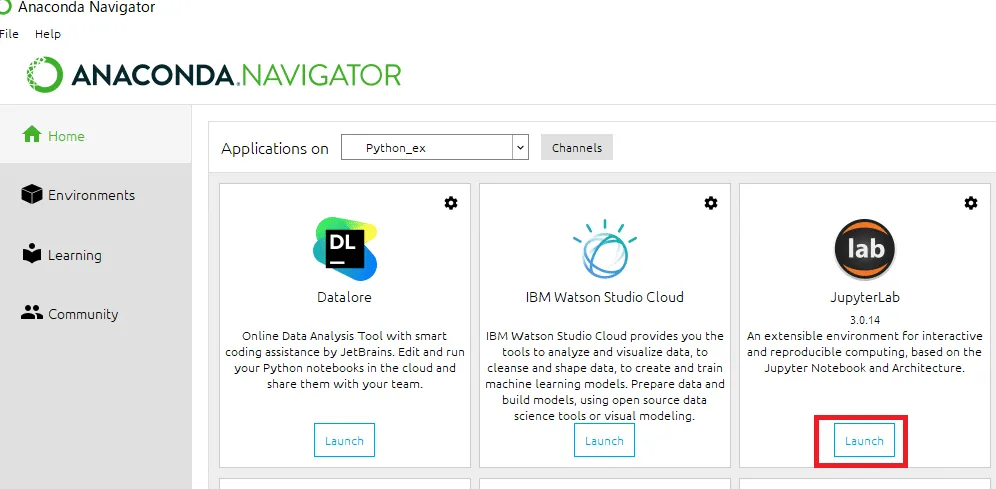Click the JupyterLab app logo

[865, 250]
